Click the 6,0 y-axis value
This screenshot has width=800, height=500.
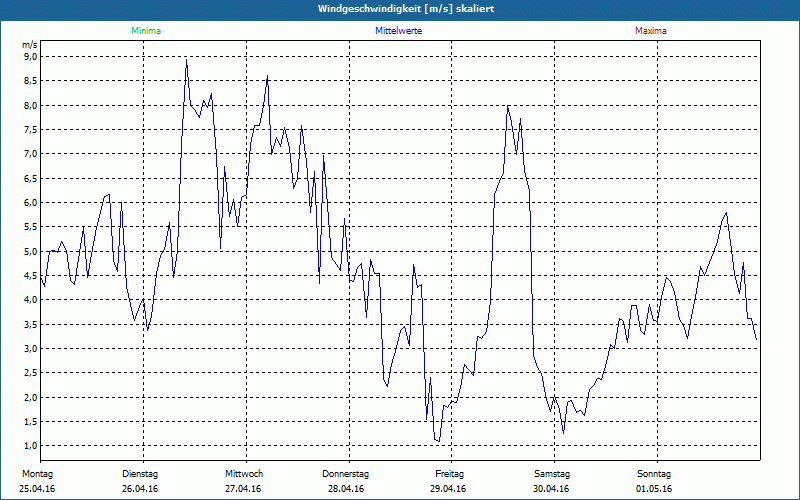click(x=31, y=203)
